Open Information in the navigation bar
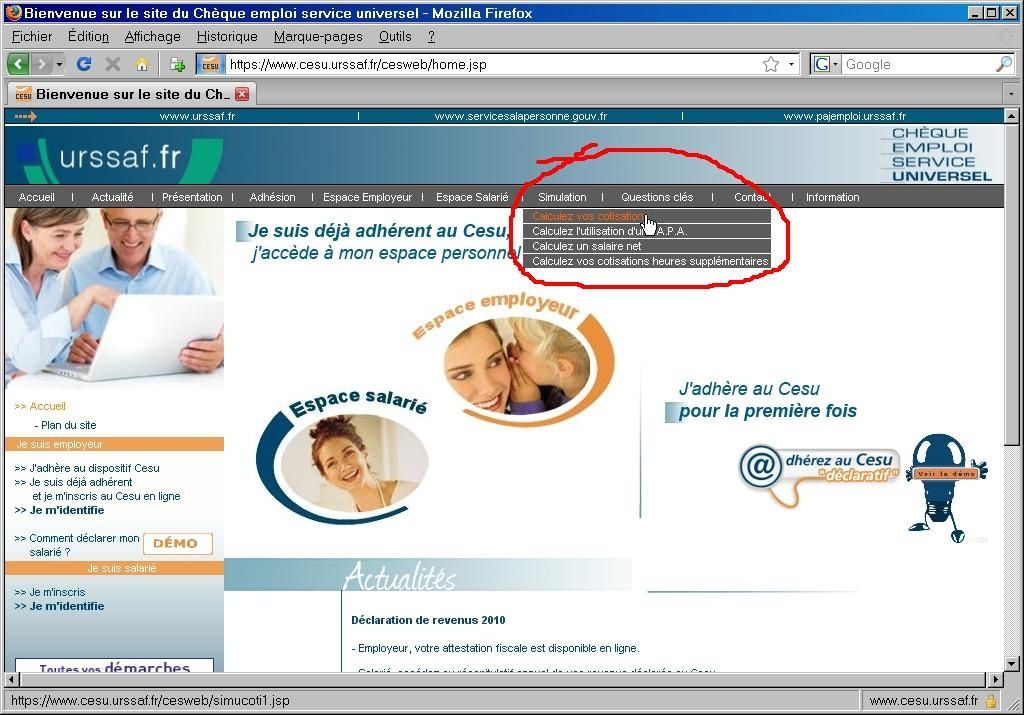Screen dimensions: 1024x715 click(833, 197)
